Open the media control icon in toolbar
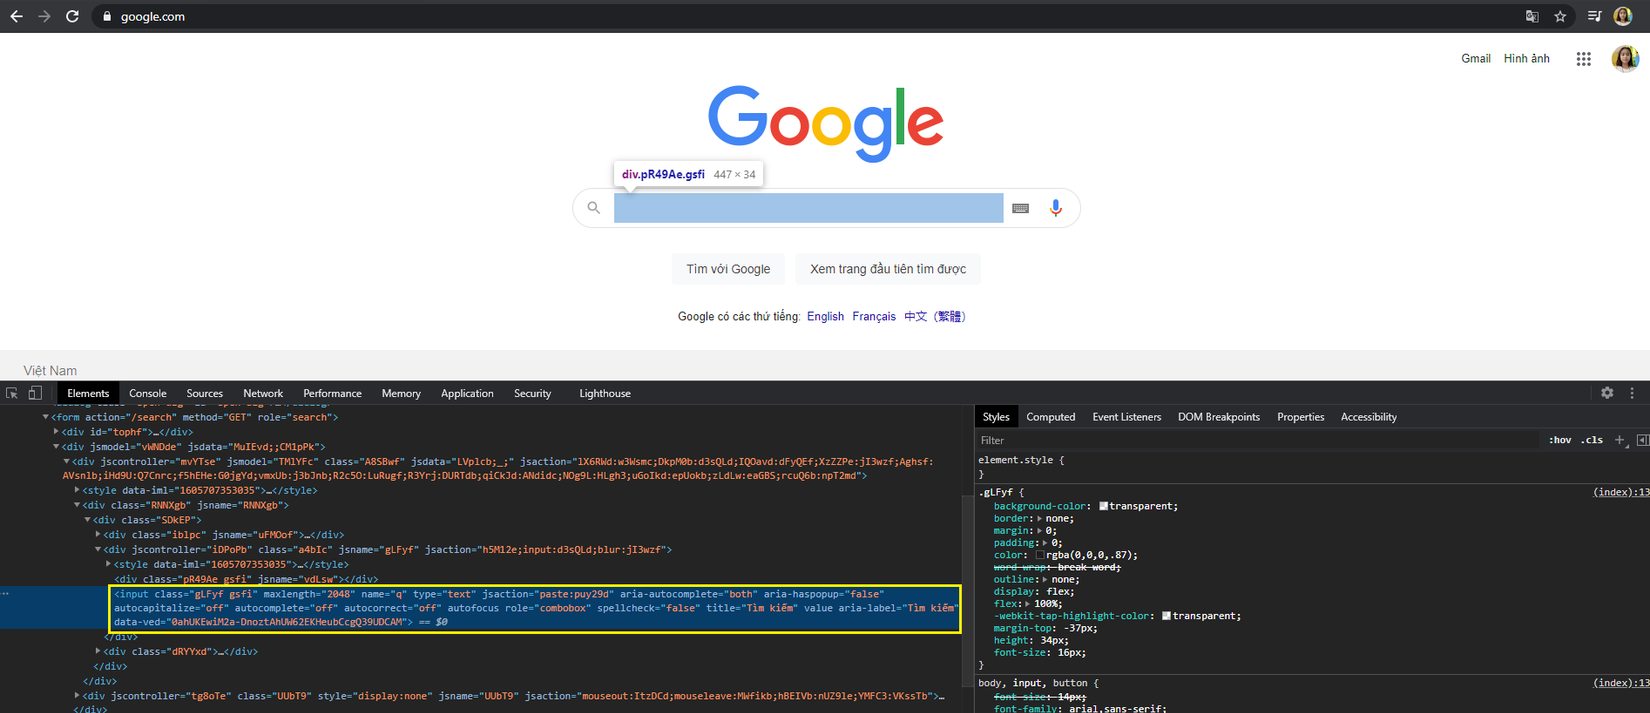 pos(1594,16)
